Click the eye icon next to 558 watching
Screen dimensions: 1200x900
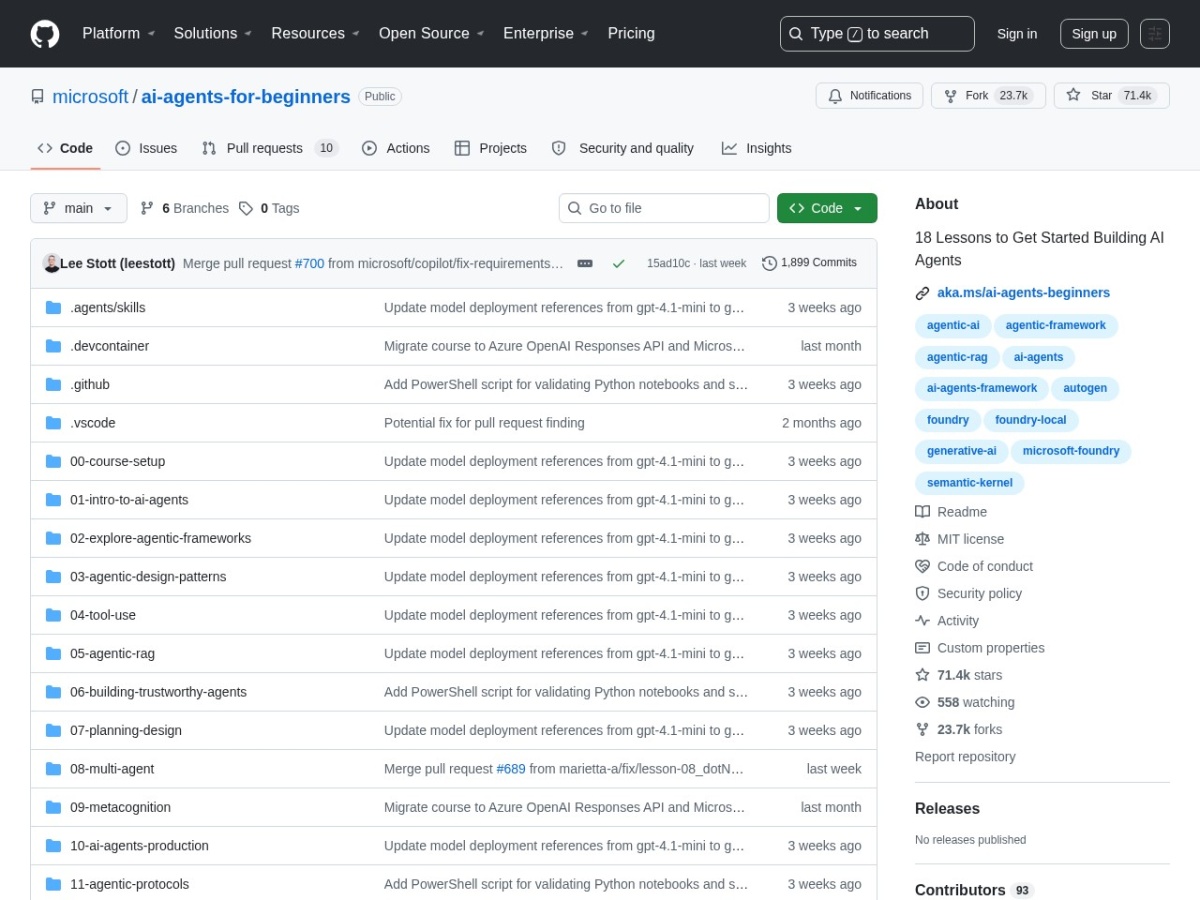click(922, 702)
